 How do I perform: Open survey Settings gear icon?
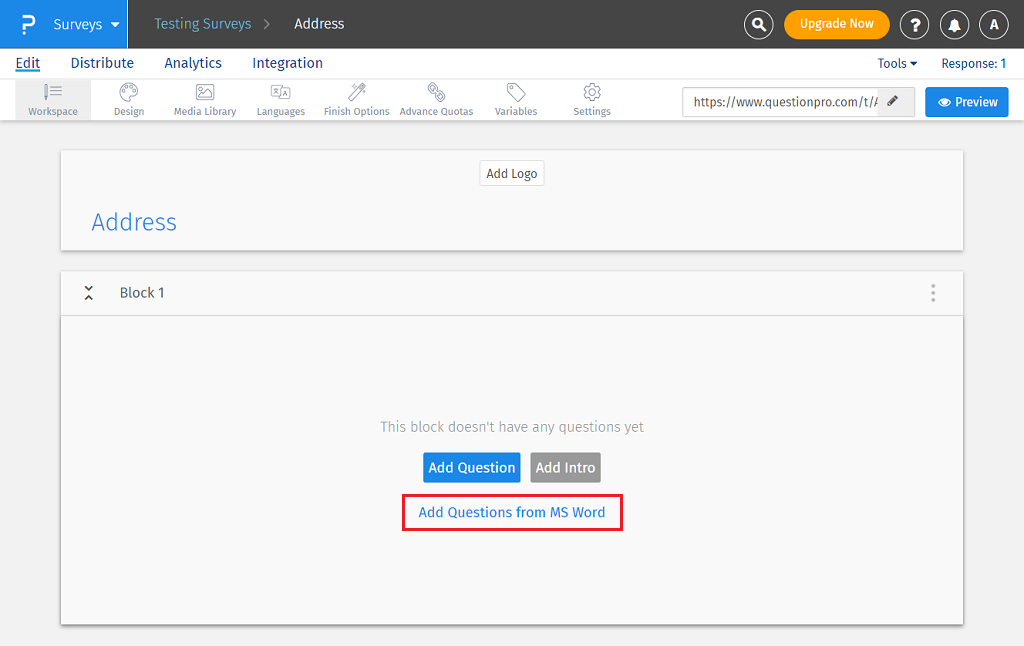[x=591, y=99]
